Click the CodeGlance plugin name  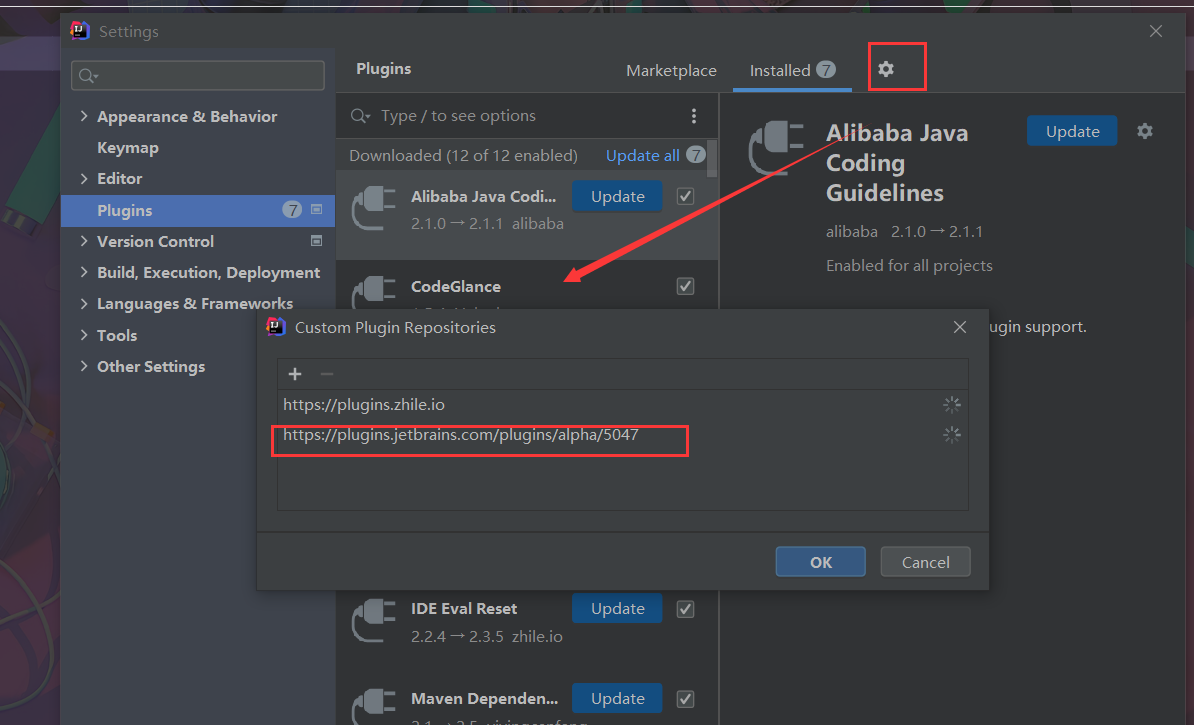(x=456, y=286)
